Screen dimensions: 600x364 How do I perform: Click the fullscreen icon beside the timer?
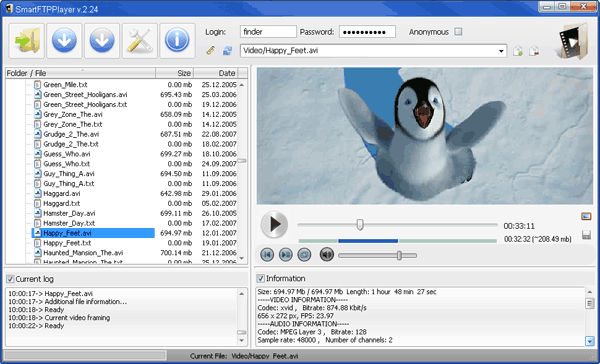pos(586,217)
